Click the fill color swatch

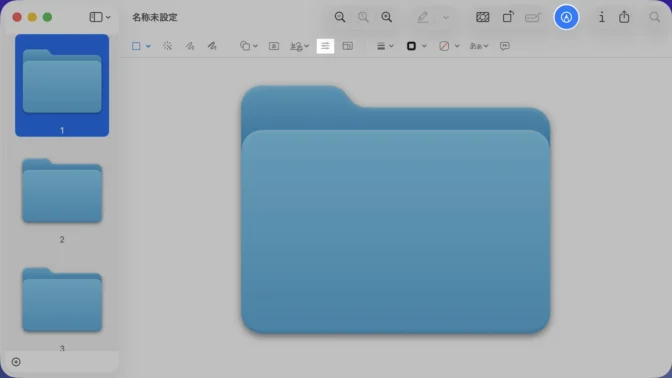(444, 46)
